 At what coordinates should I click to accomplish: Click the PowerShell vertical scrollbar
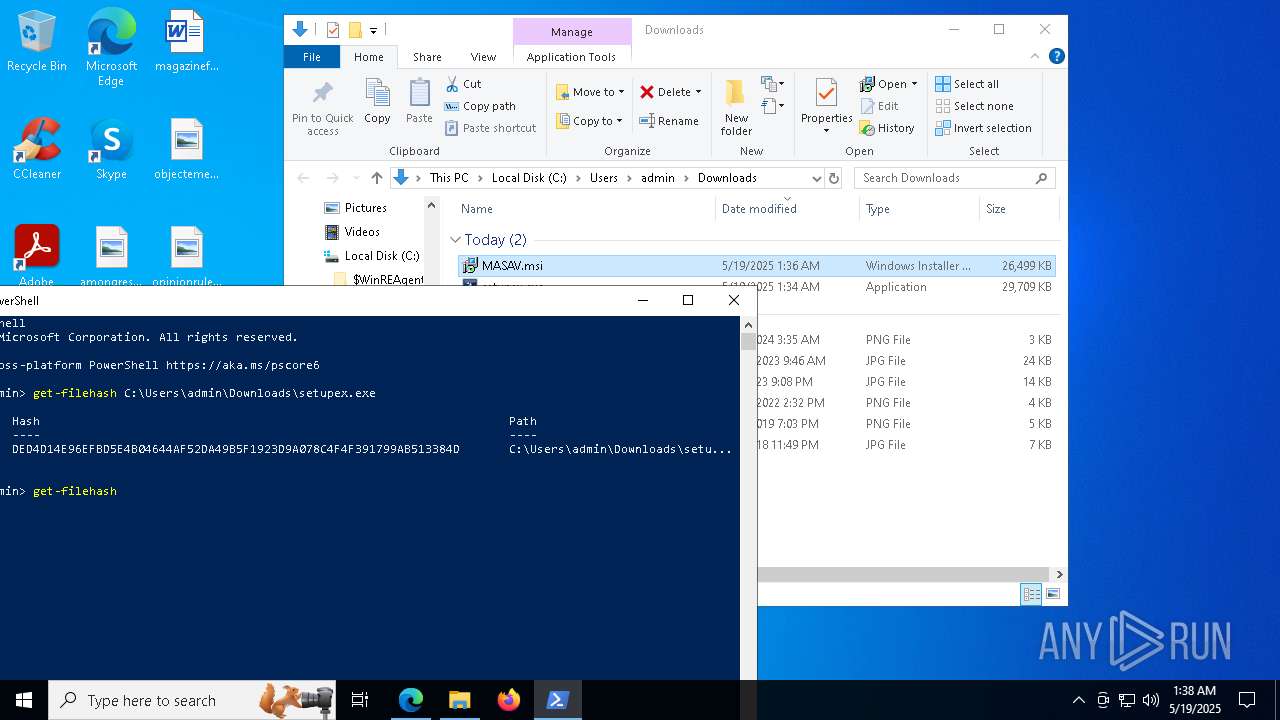point(748,498)
